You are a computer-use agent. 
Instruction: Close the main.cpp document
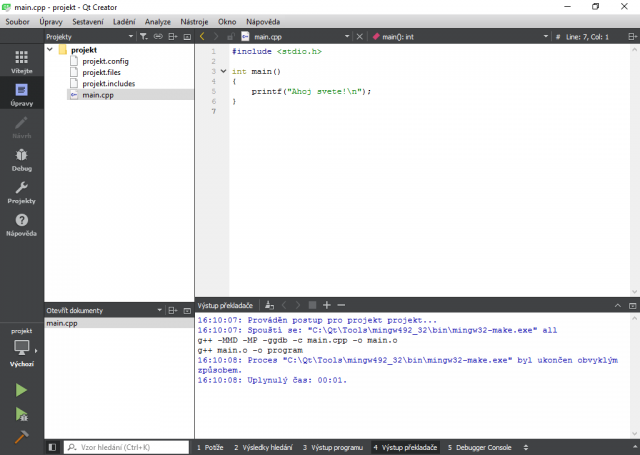pyautogui.click(x=360, y=37)
